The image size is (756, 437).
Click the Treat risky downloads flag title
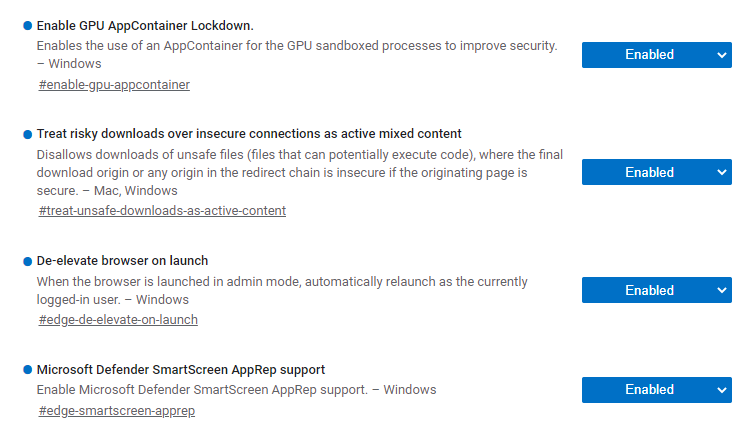coord(249,133)
